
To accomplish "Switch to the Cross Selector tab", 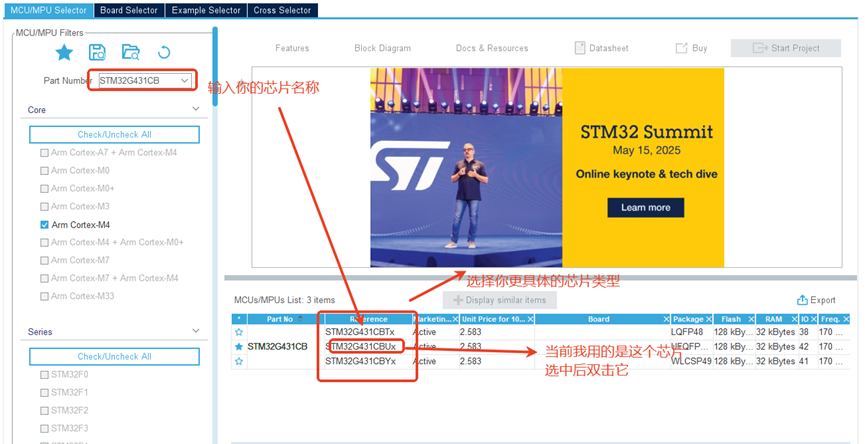I will [282, 10].
